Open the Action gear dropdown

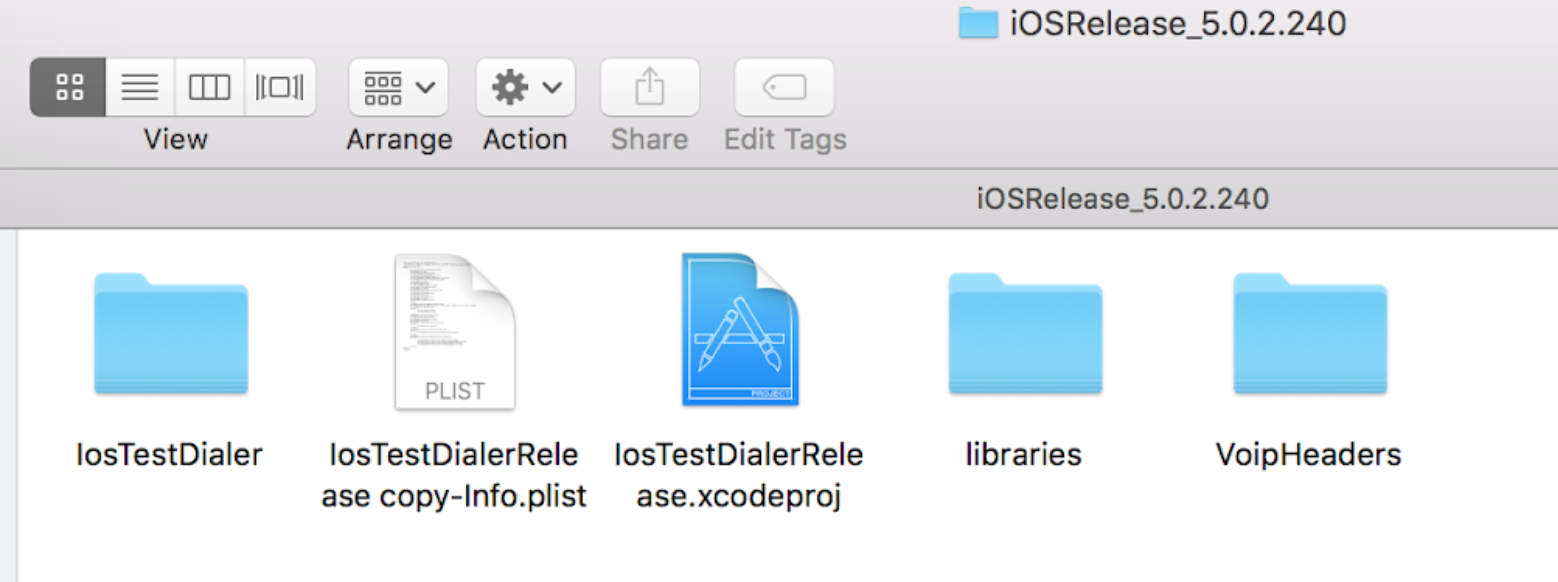[x=525, y=88]
